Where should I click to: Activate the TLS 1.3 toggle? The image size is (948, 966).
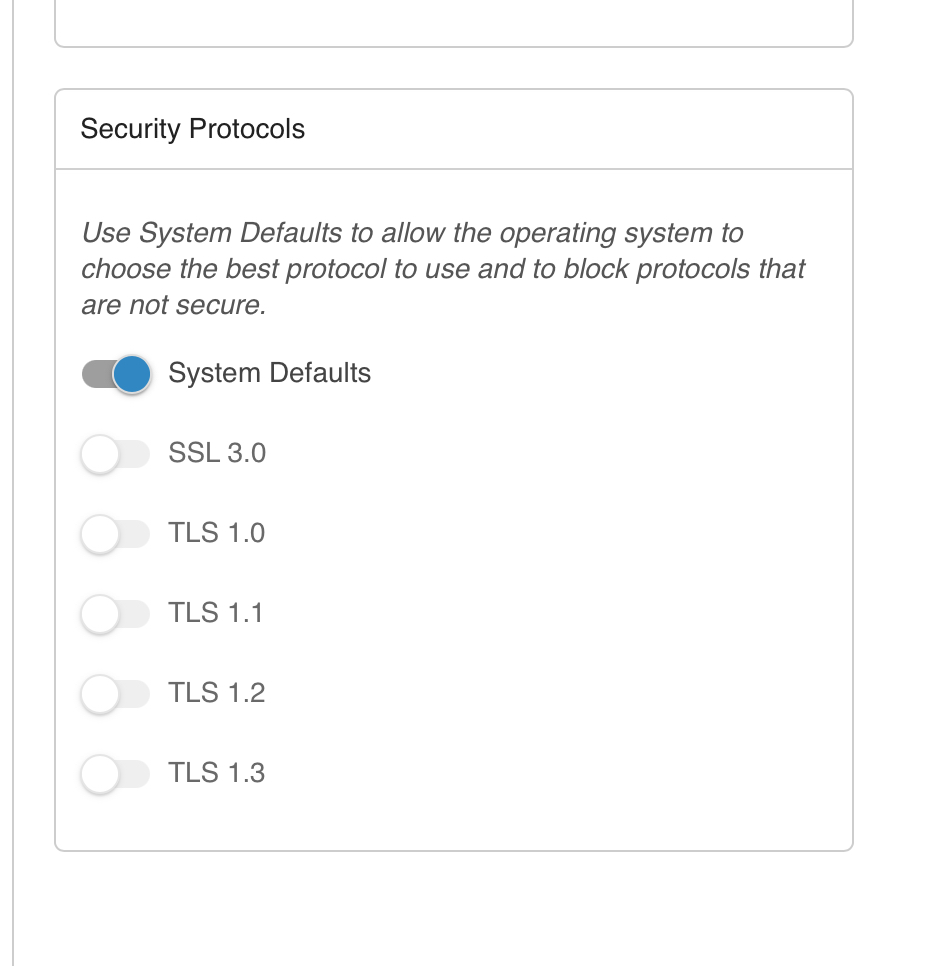(x=115, y=774)
